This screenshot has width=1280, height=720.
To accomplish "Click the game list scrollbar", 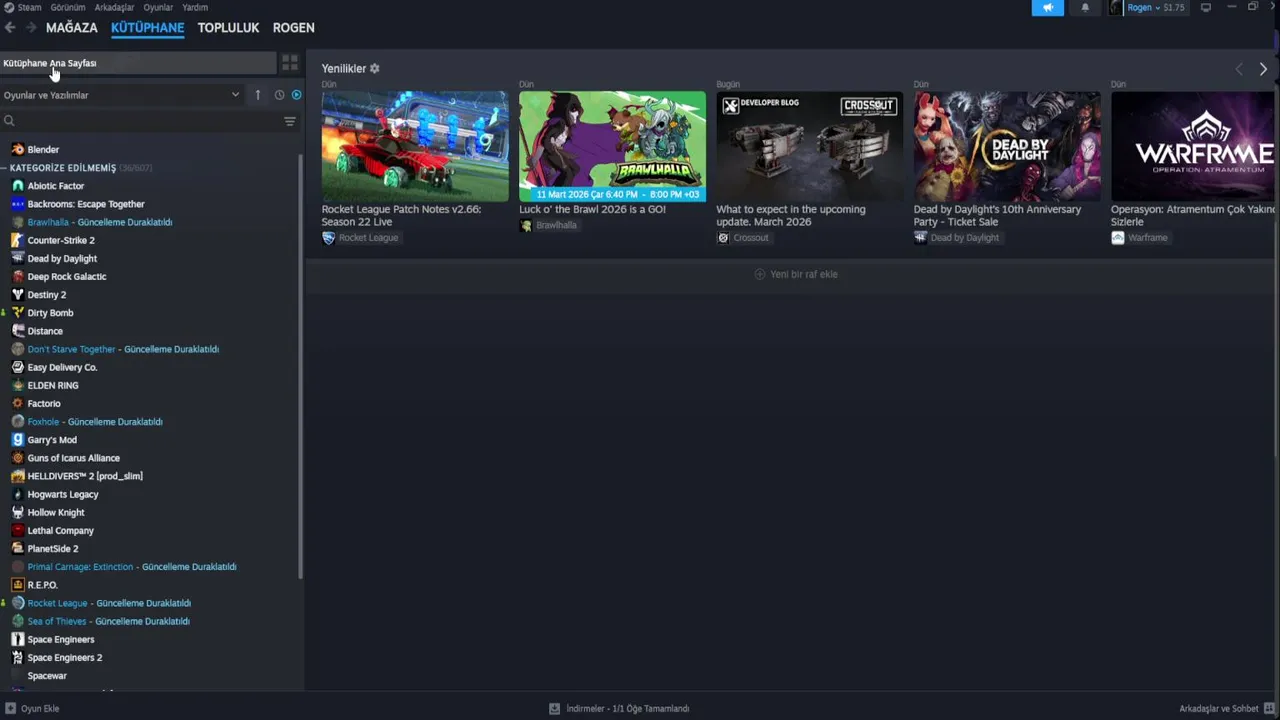I will pyautogui.click(x=301, y=367).
